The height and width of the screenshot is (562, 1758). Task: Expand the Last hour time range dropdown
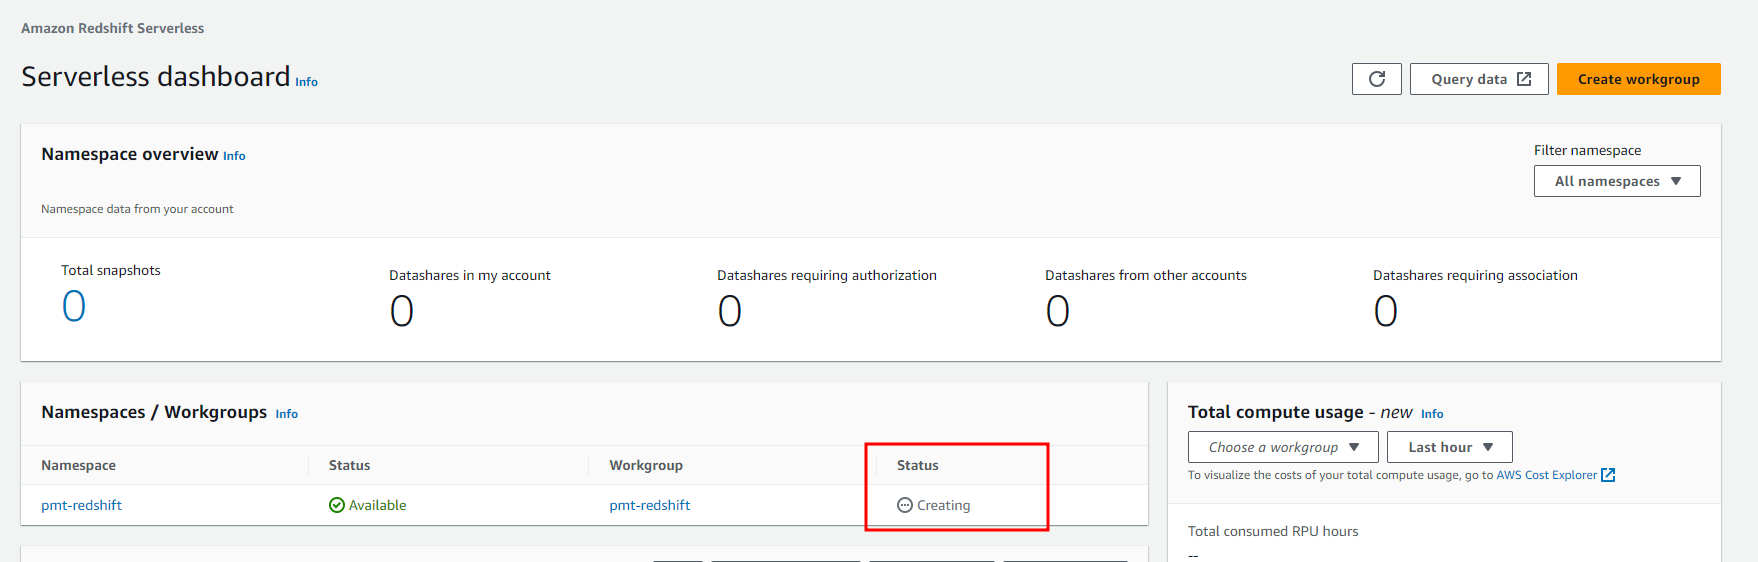point(1449,447)
